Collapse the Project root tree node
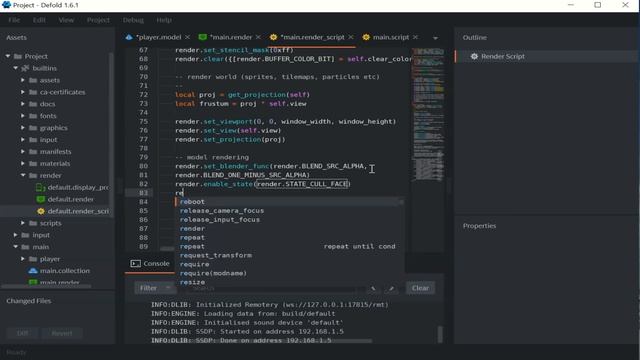Screen dimensions: 640x360 (8, 56)
